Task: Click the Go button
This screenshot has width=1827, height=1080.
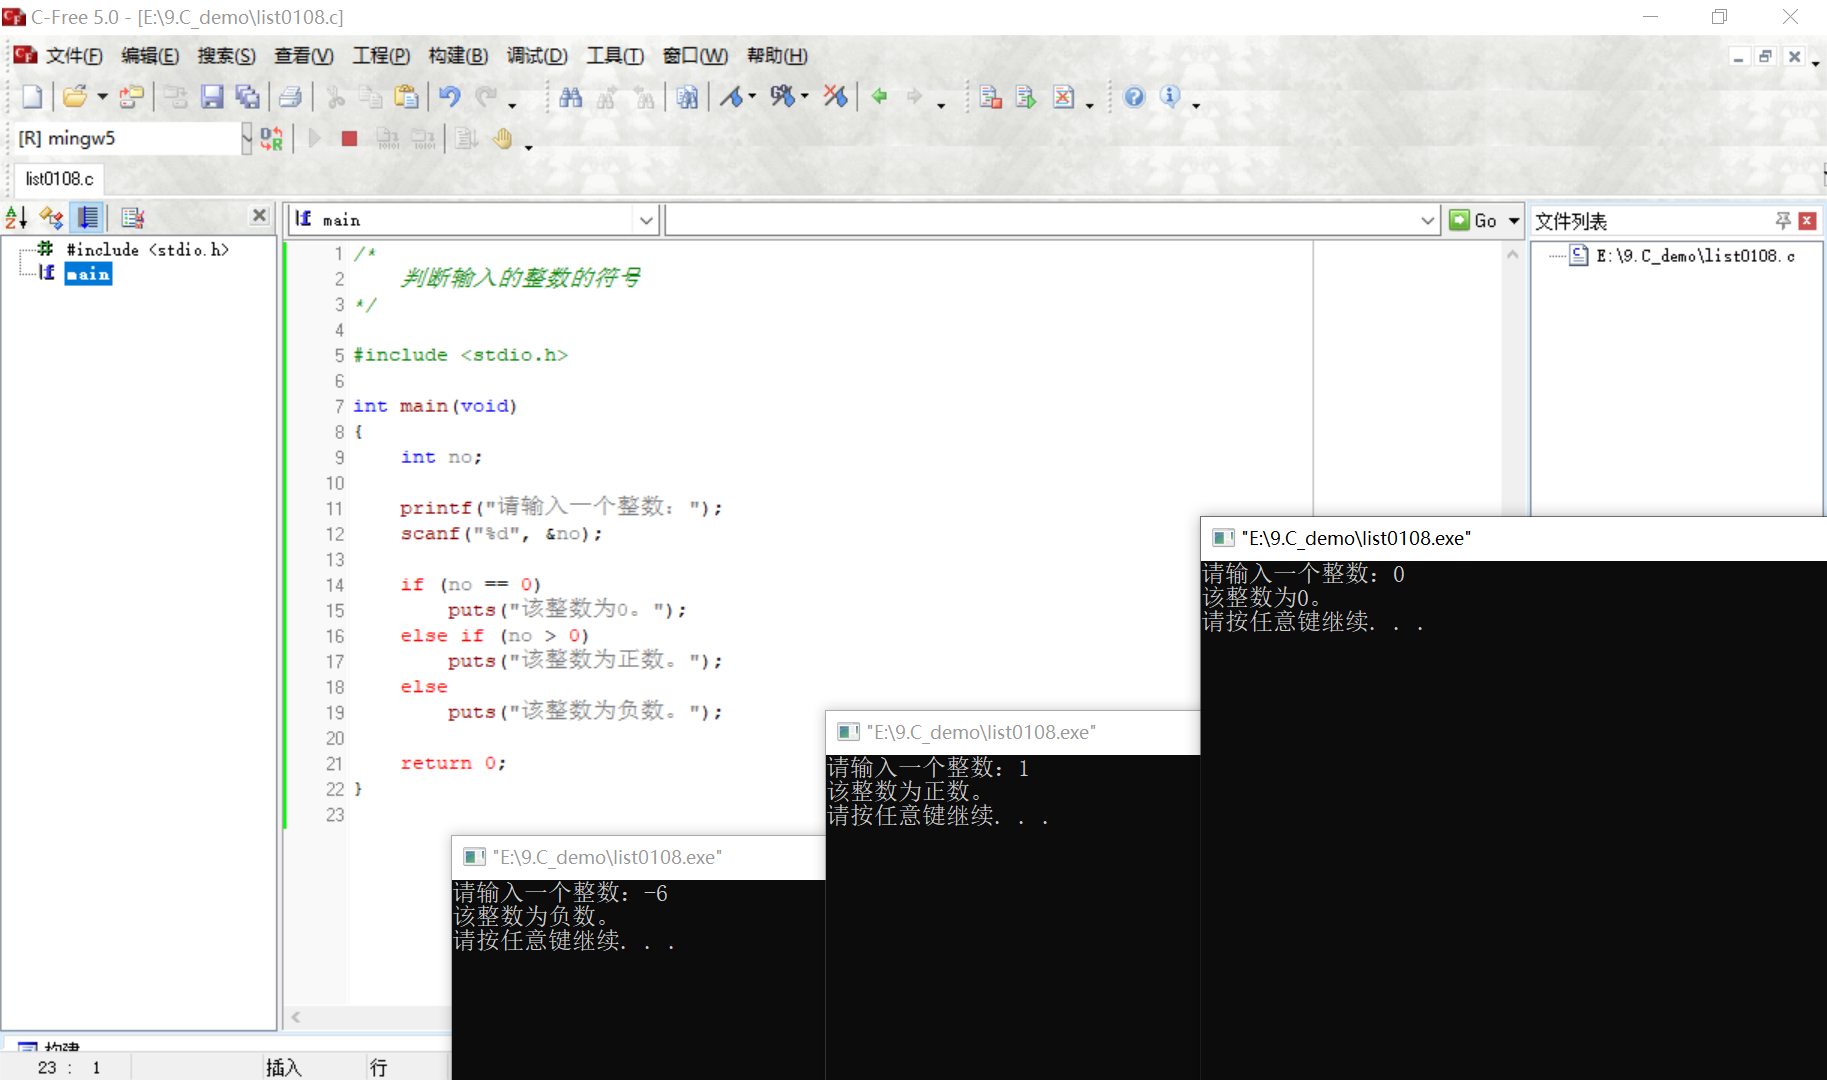Action: tap(1474, 220)
